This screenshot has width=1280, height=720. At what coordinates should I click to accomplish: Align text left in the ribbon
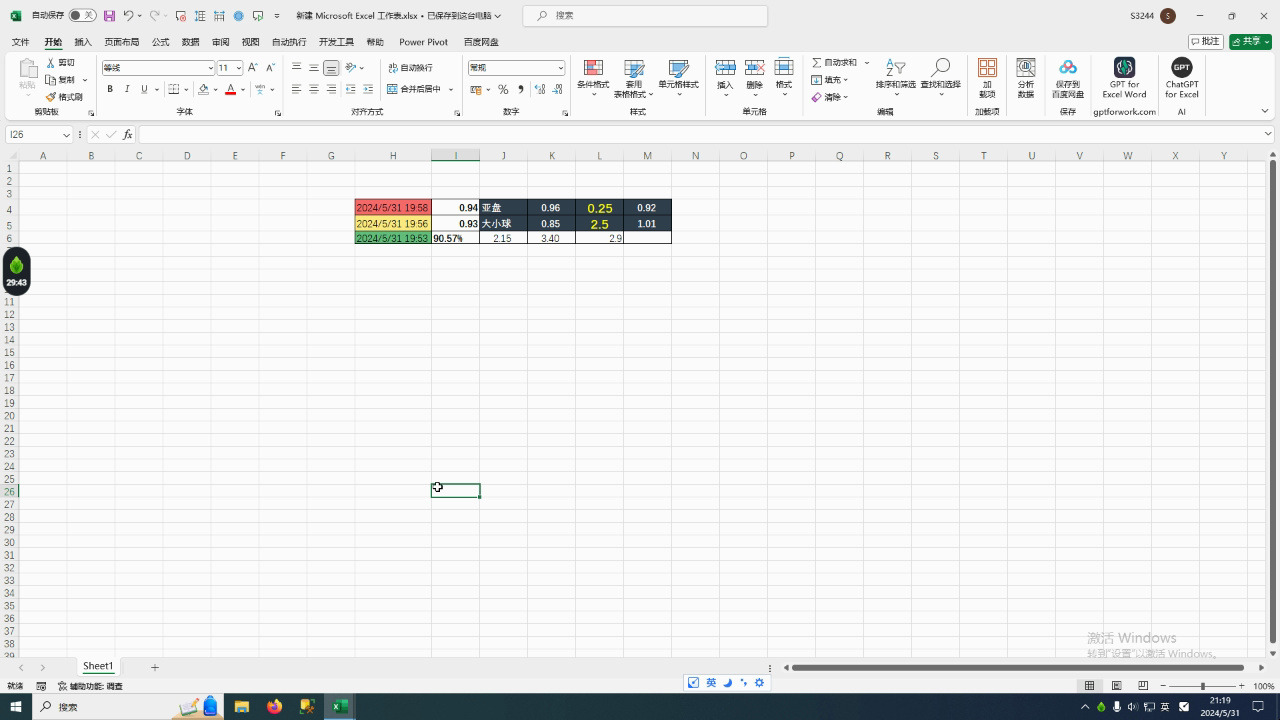(x=296, y=89)
